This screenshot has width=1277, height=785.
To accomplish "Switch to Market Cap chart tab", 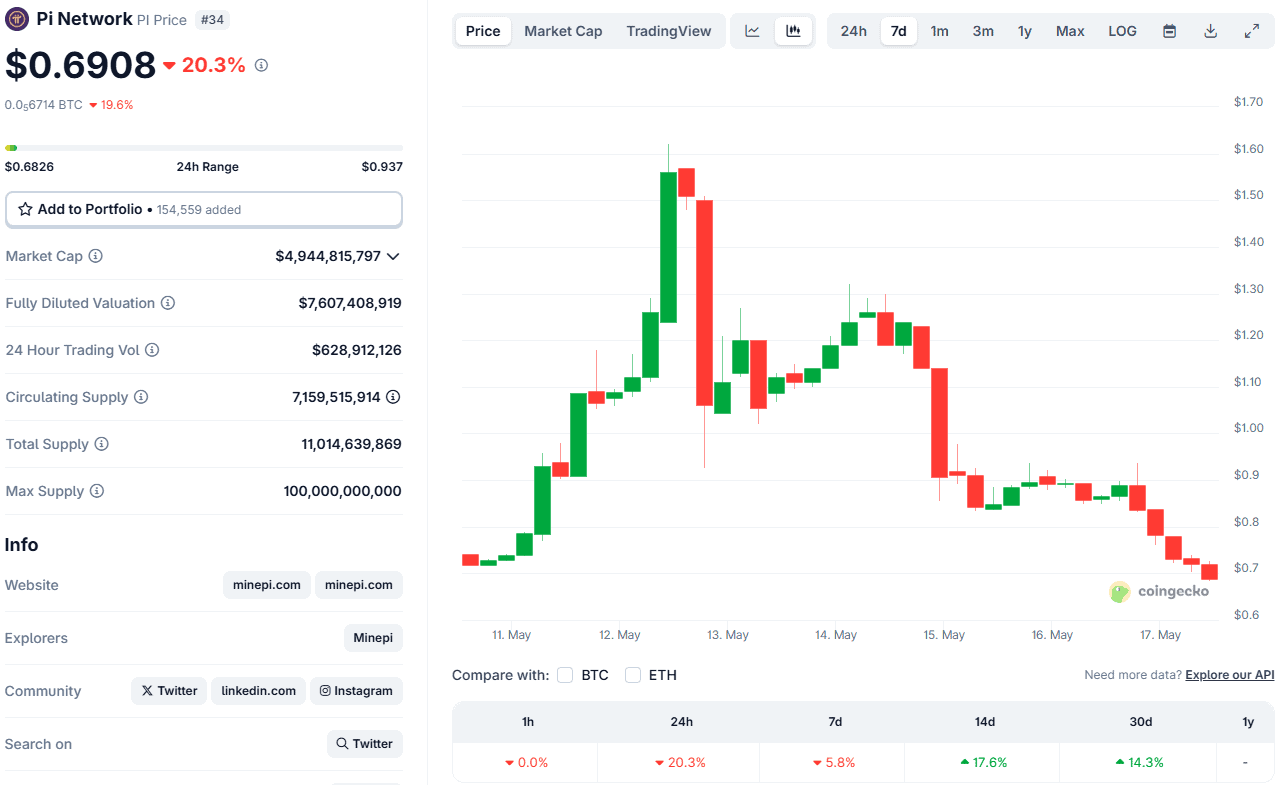I will click(563, 31).
